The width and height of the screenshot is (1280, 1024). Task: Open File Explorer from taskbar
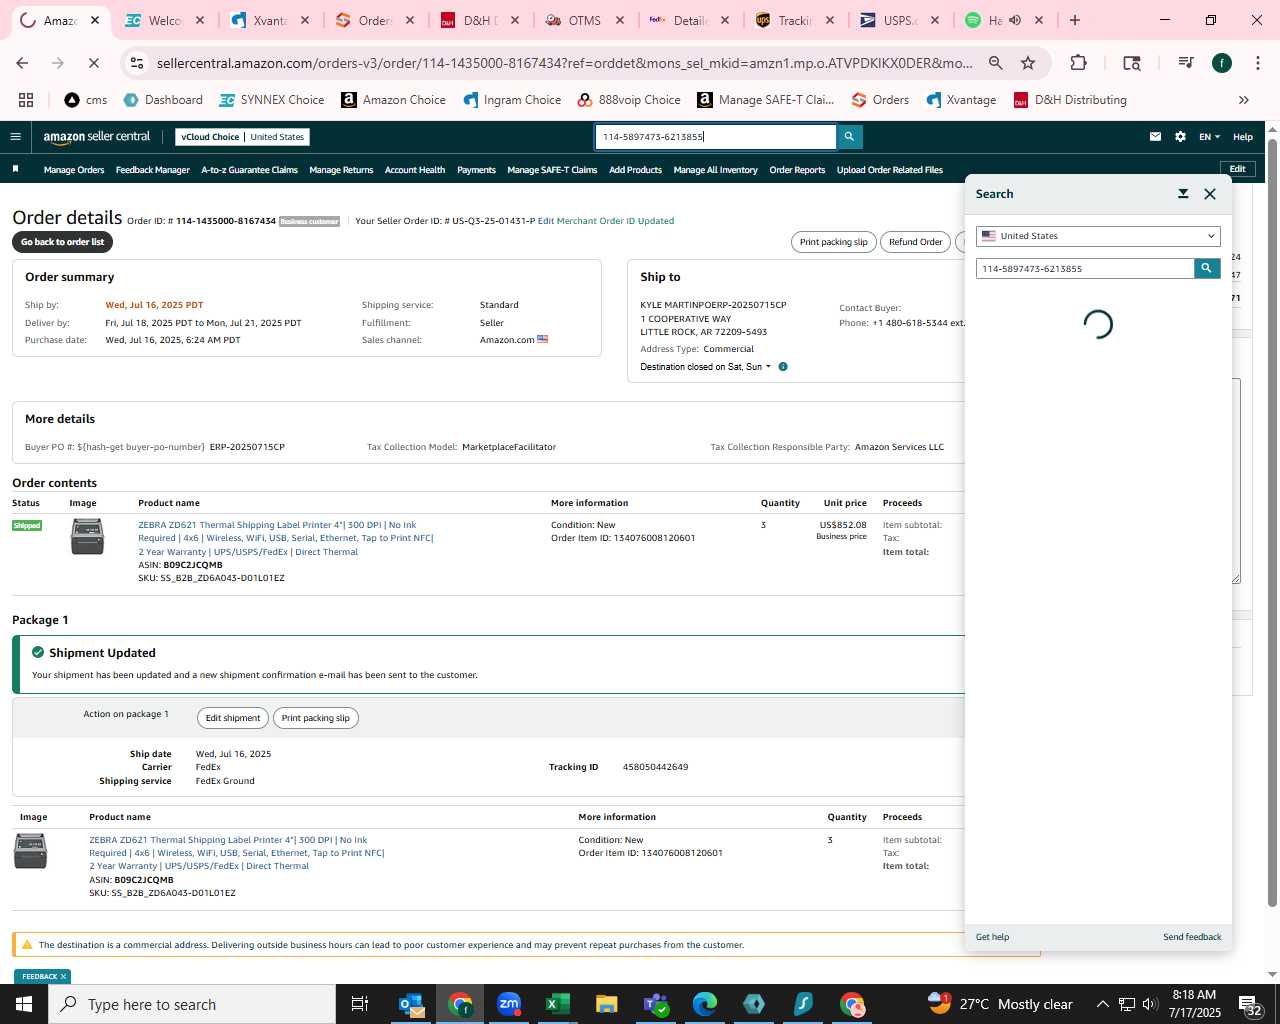pos(607,1004)
